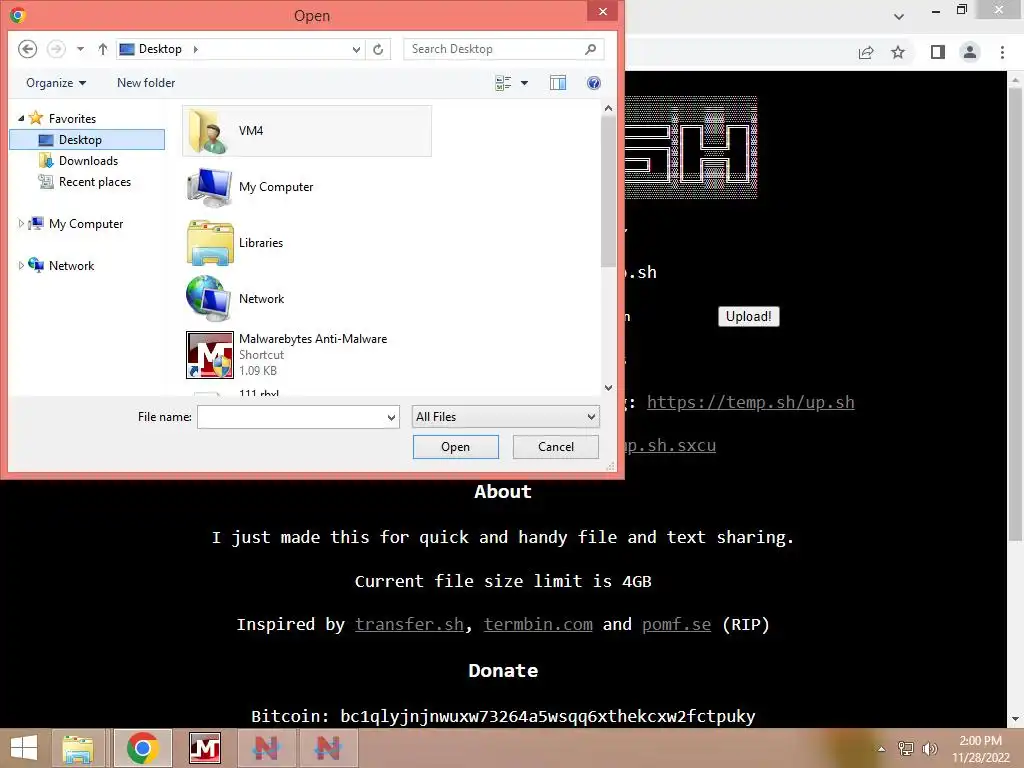This screenshot has width=1024, height=768.
Task: Click the File name input box
Action: click(291, 417)
